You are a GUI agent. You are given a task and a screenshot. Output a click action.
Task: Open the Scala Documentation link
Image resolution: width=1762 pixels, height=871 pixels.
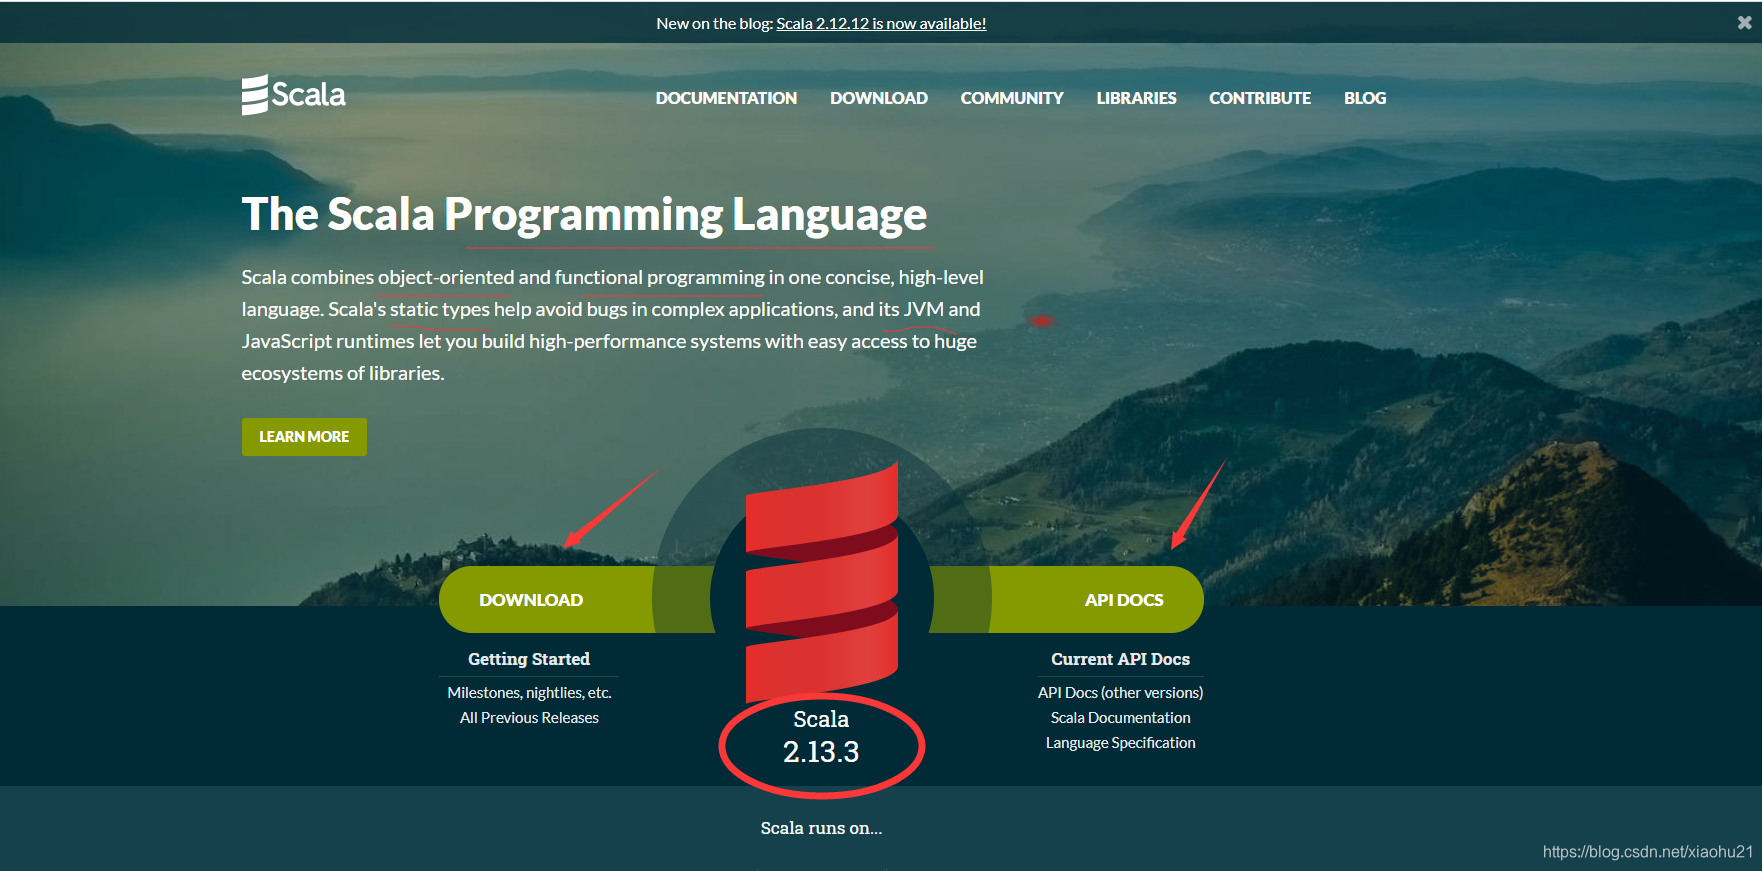[1120, 717]
